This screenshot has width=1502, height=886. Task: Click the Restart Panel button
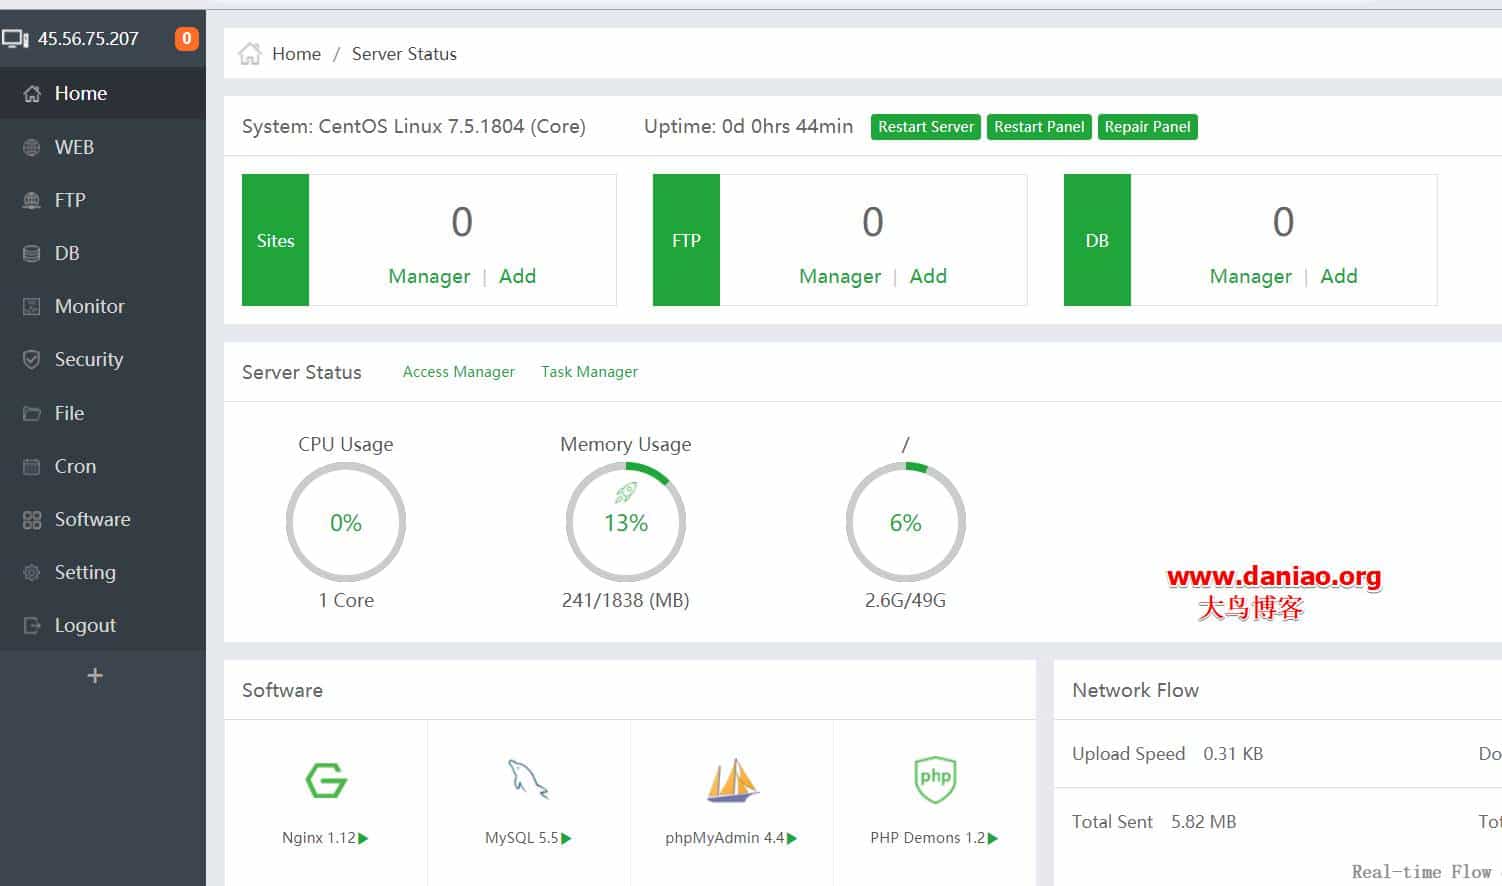pyautogui.click(x=1038, y=127)
